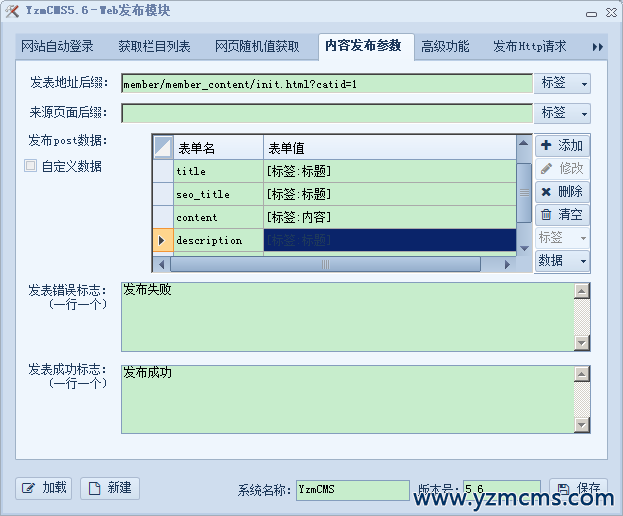The width and height of the screenshot is (623, 516).
Task: Click the 发表错误标志 text area
Action: pyautogui.click(x=348, y=317)
